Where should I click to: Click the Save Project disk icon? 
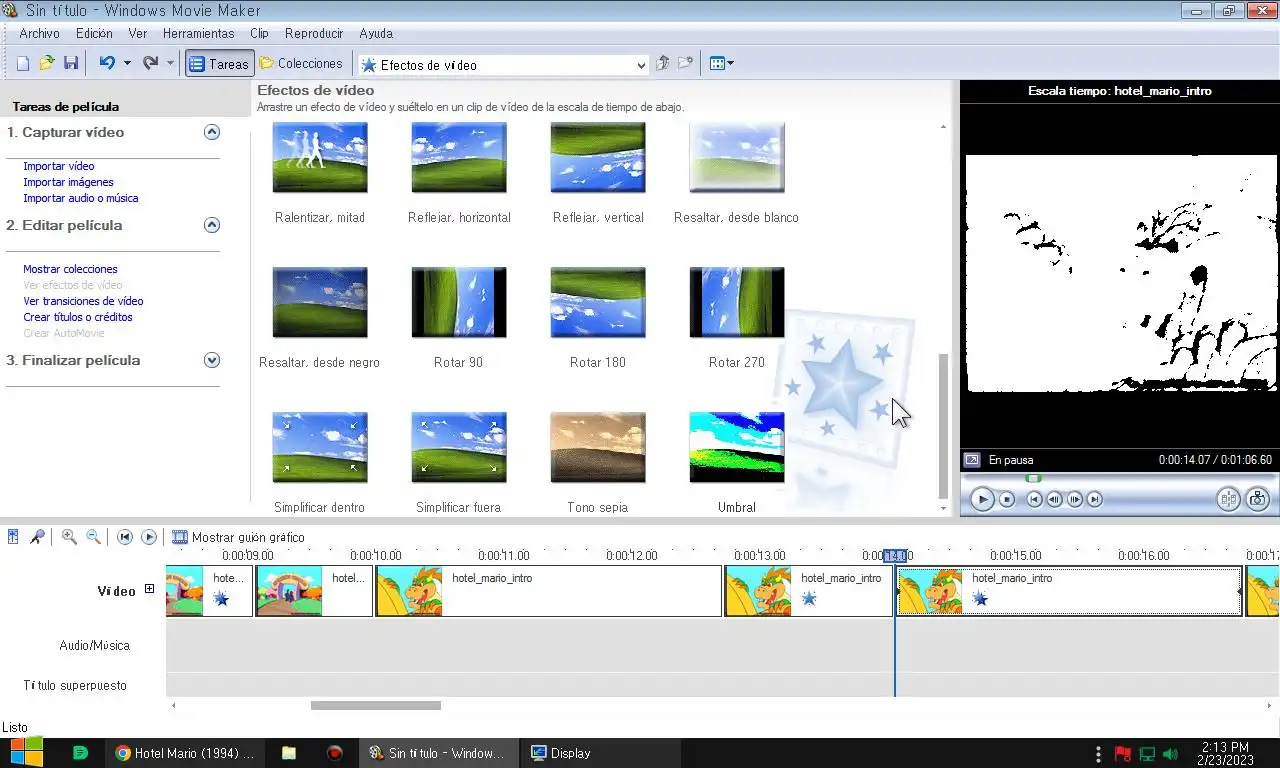click(70, 63)
